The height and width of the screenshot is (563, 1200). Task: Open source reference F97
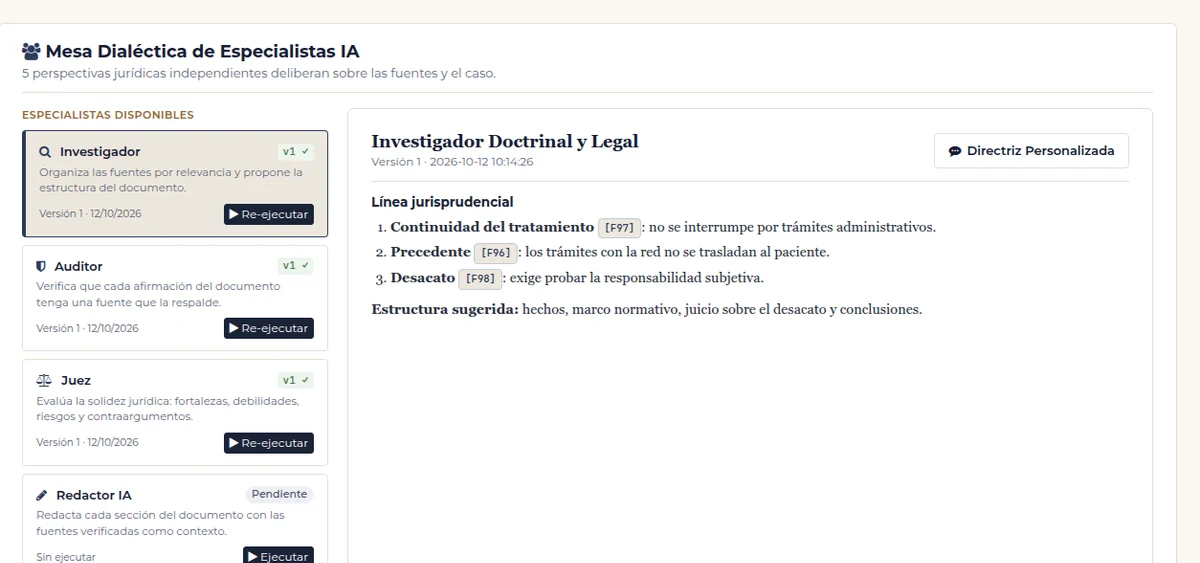tap(619, 228)
